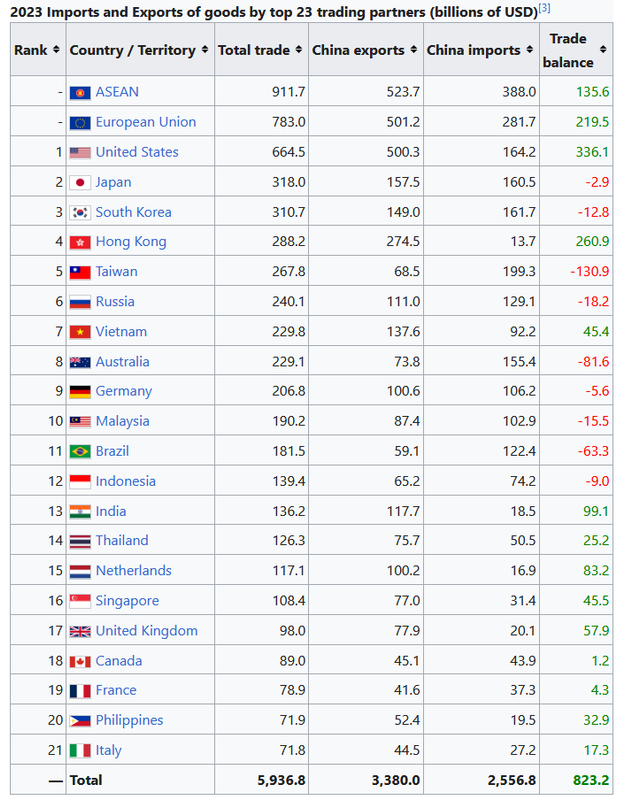The height and width of the screenshot is (800, 625).
Task: Click the South Korea flag icon
Action: click(x=80, y=212)
